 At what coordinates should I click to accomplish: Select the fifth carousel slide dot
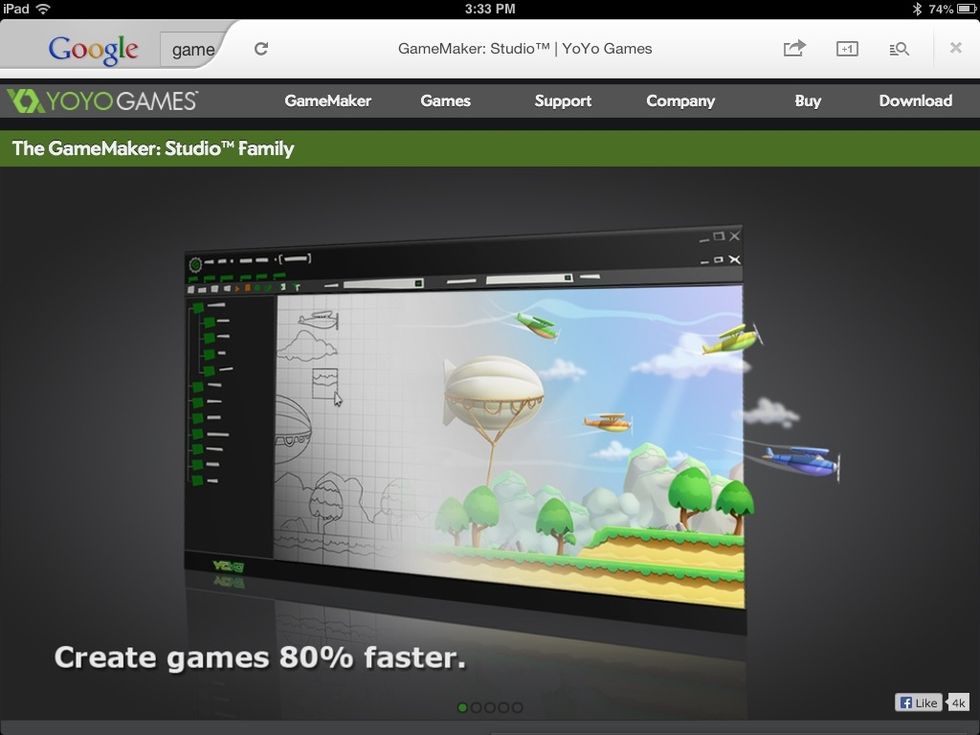518,708
